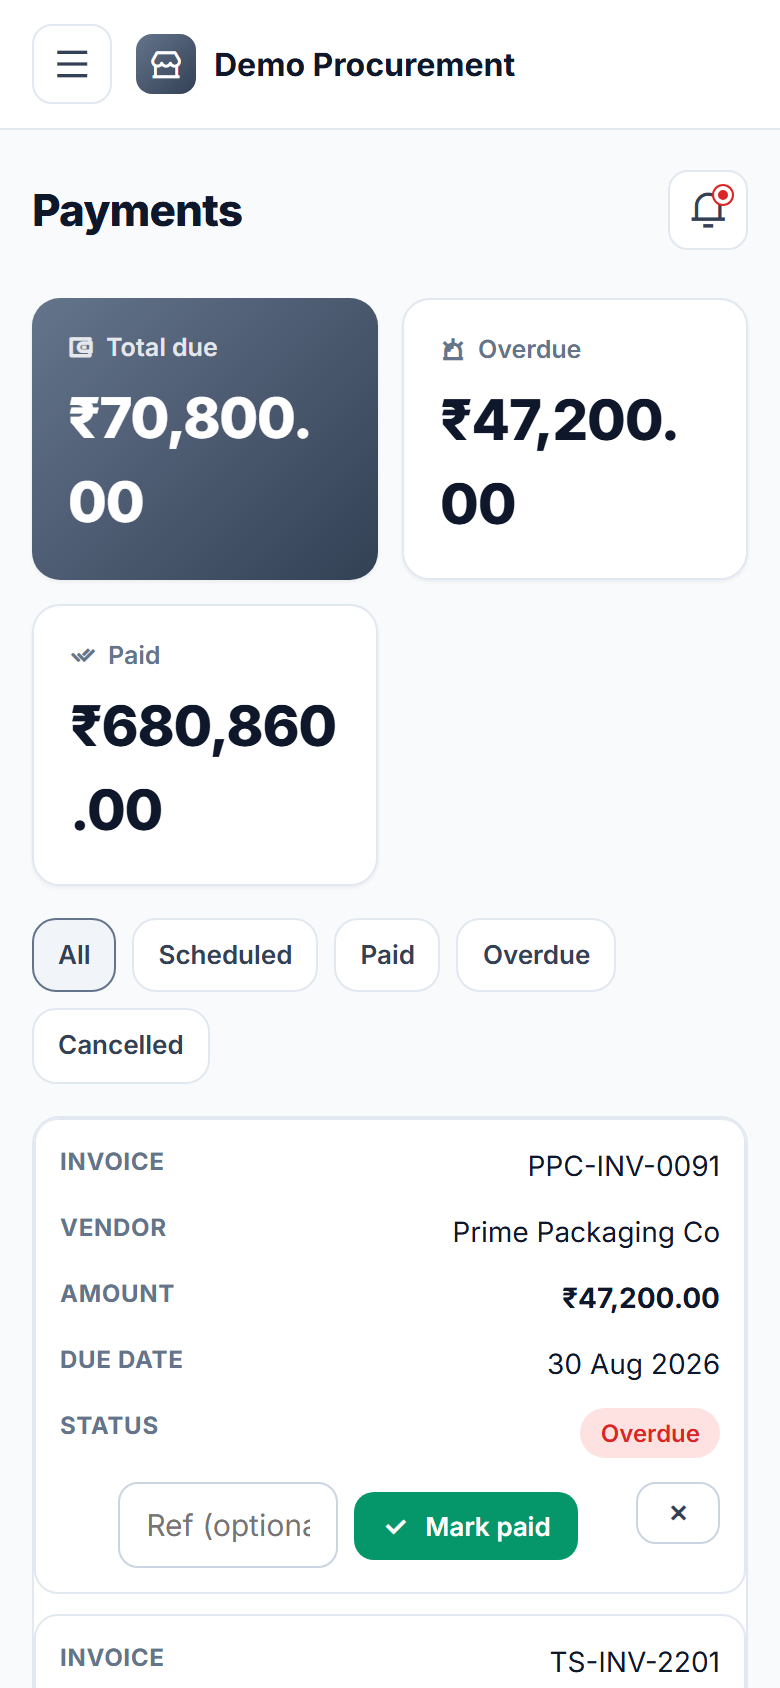This screenshot has height=1688, width=780.
Task: Filter payments by Scheduled
Action: (x=225, y=955)
